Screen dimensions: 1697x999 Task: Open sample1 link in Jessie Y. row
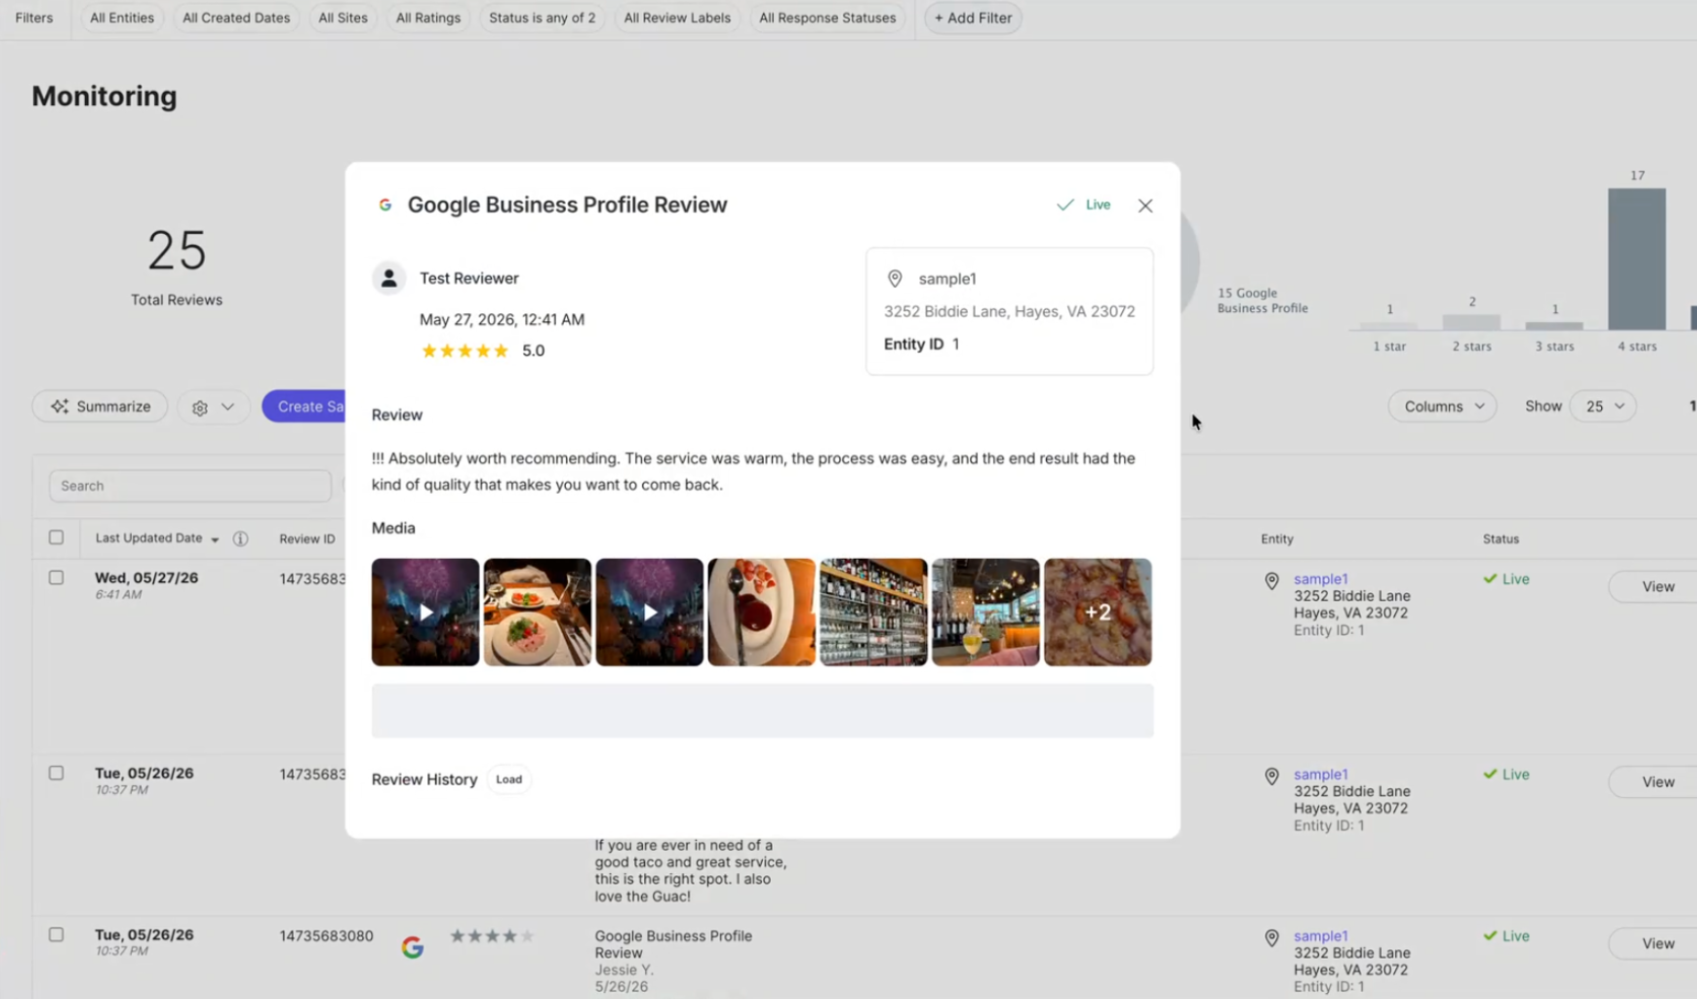[1320, 936]
